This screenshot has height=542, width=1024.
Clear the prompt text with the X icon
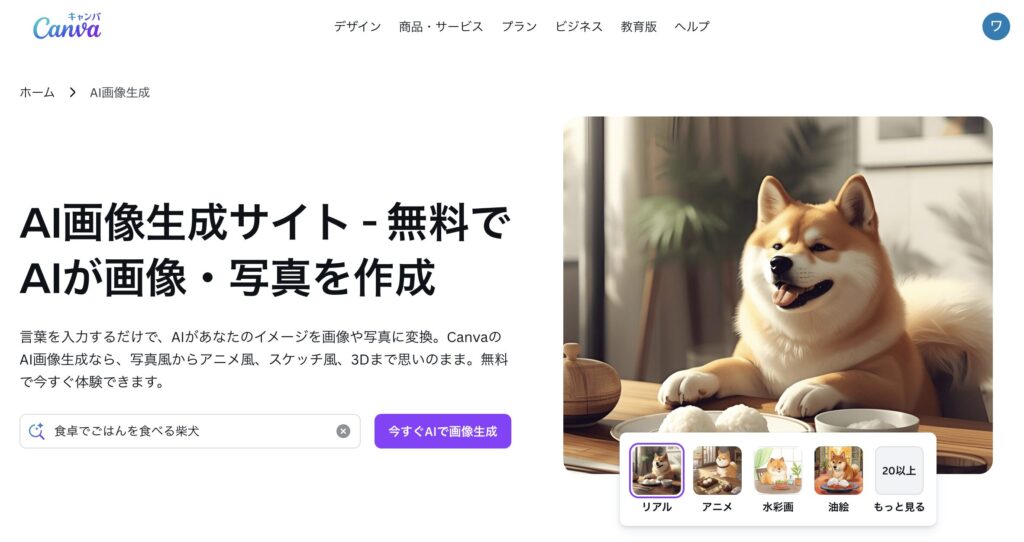click(x=343, y=431)
